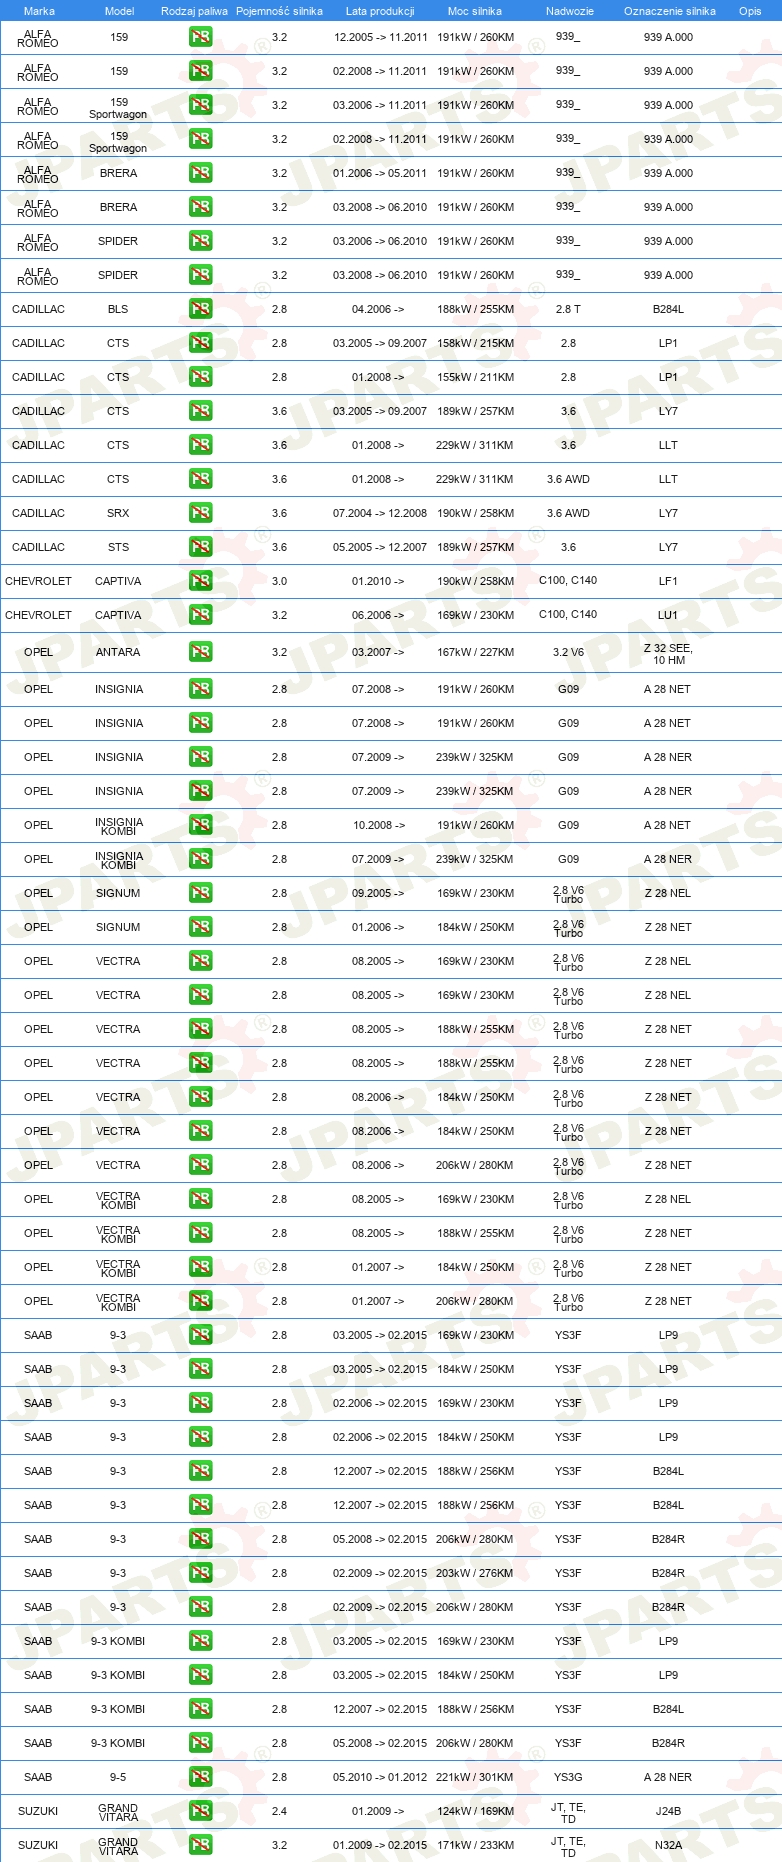782x1862 pixels.
Task: Click the Opis column header
Action: (x=750, y=11)
